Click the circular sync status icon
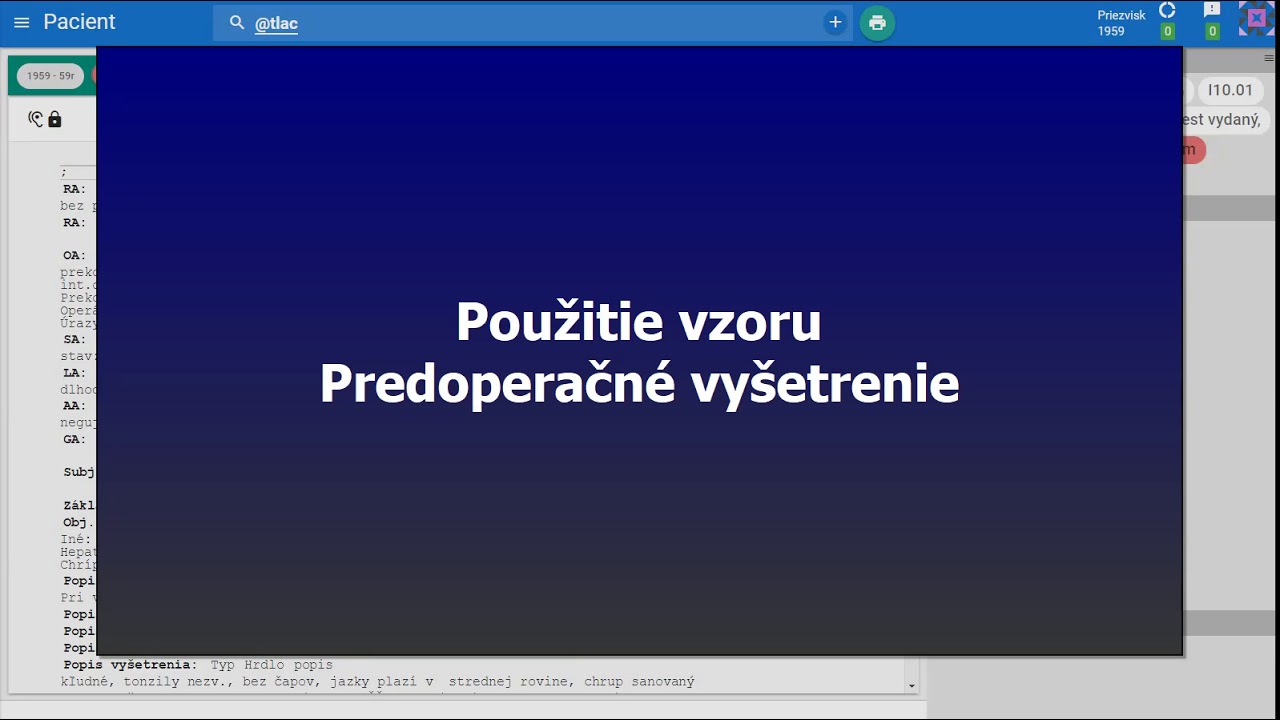 [x=1167, y=10]
